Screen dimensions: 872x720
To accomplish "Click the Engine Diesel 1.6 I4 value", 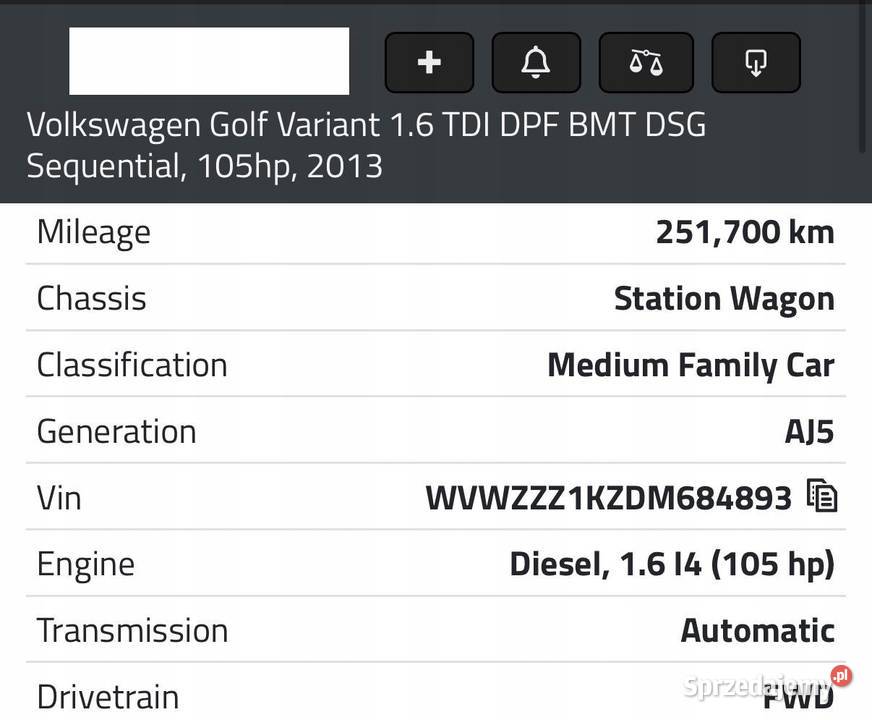I will tap(672, 564).
